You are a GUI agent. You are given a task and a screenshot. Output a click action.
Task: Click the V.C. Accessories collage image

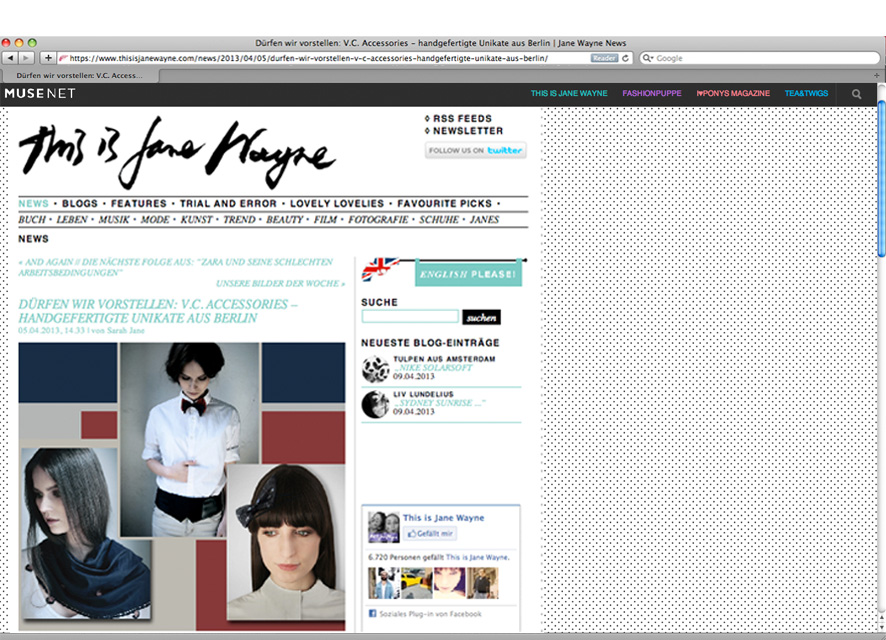[x=182, y=486]
